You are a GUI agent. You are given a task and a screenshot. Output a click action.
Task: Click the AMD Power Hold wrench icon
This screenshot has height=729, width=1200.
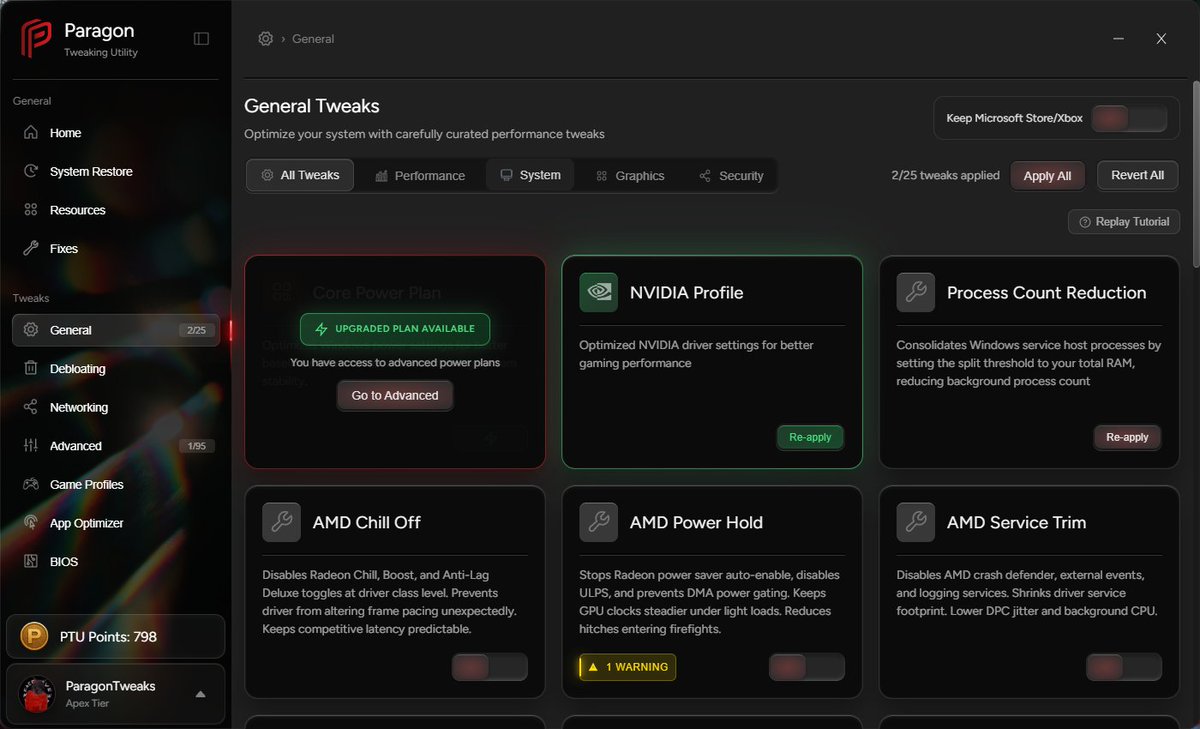(x=599, y=522)
